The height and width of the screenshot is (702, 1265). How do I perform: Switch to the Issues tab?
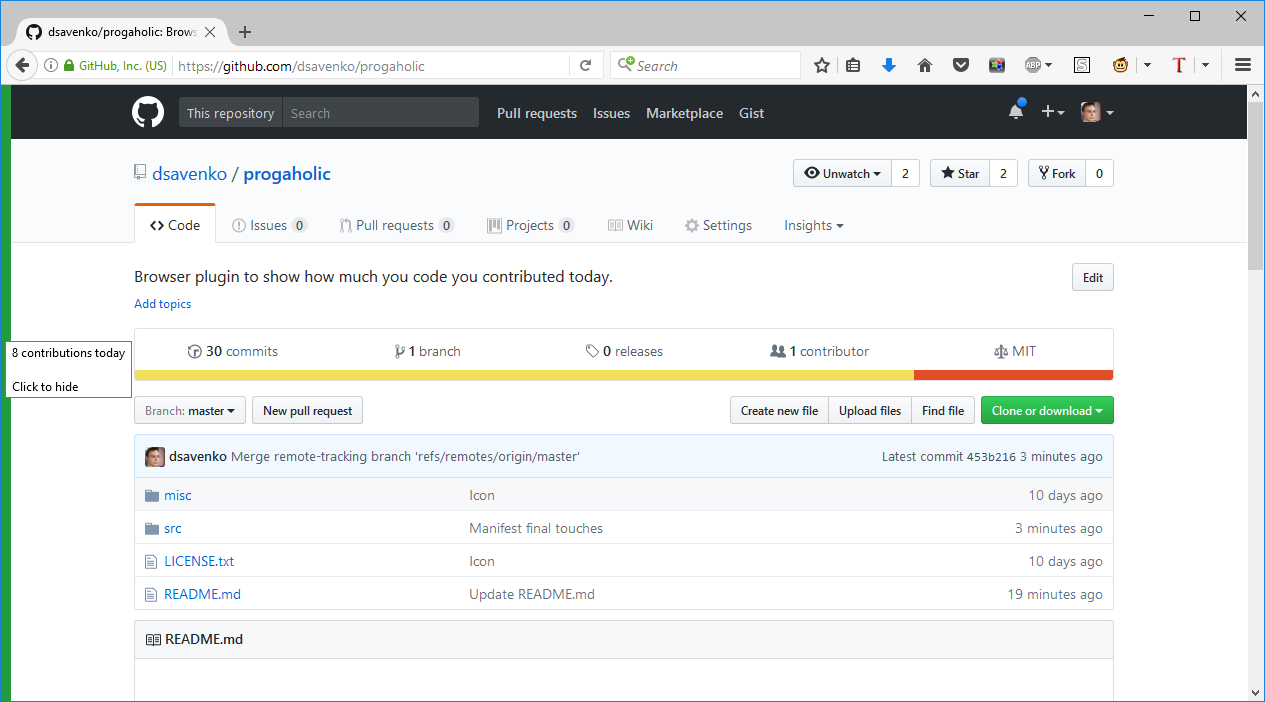click(270, 226)
